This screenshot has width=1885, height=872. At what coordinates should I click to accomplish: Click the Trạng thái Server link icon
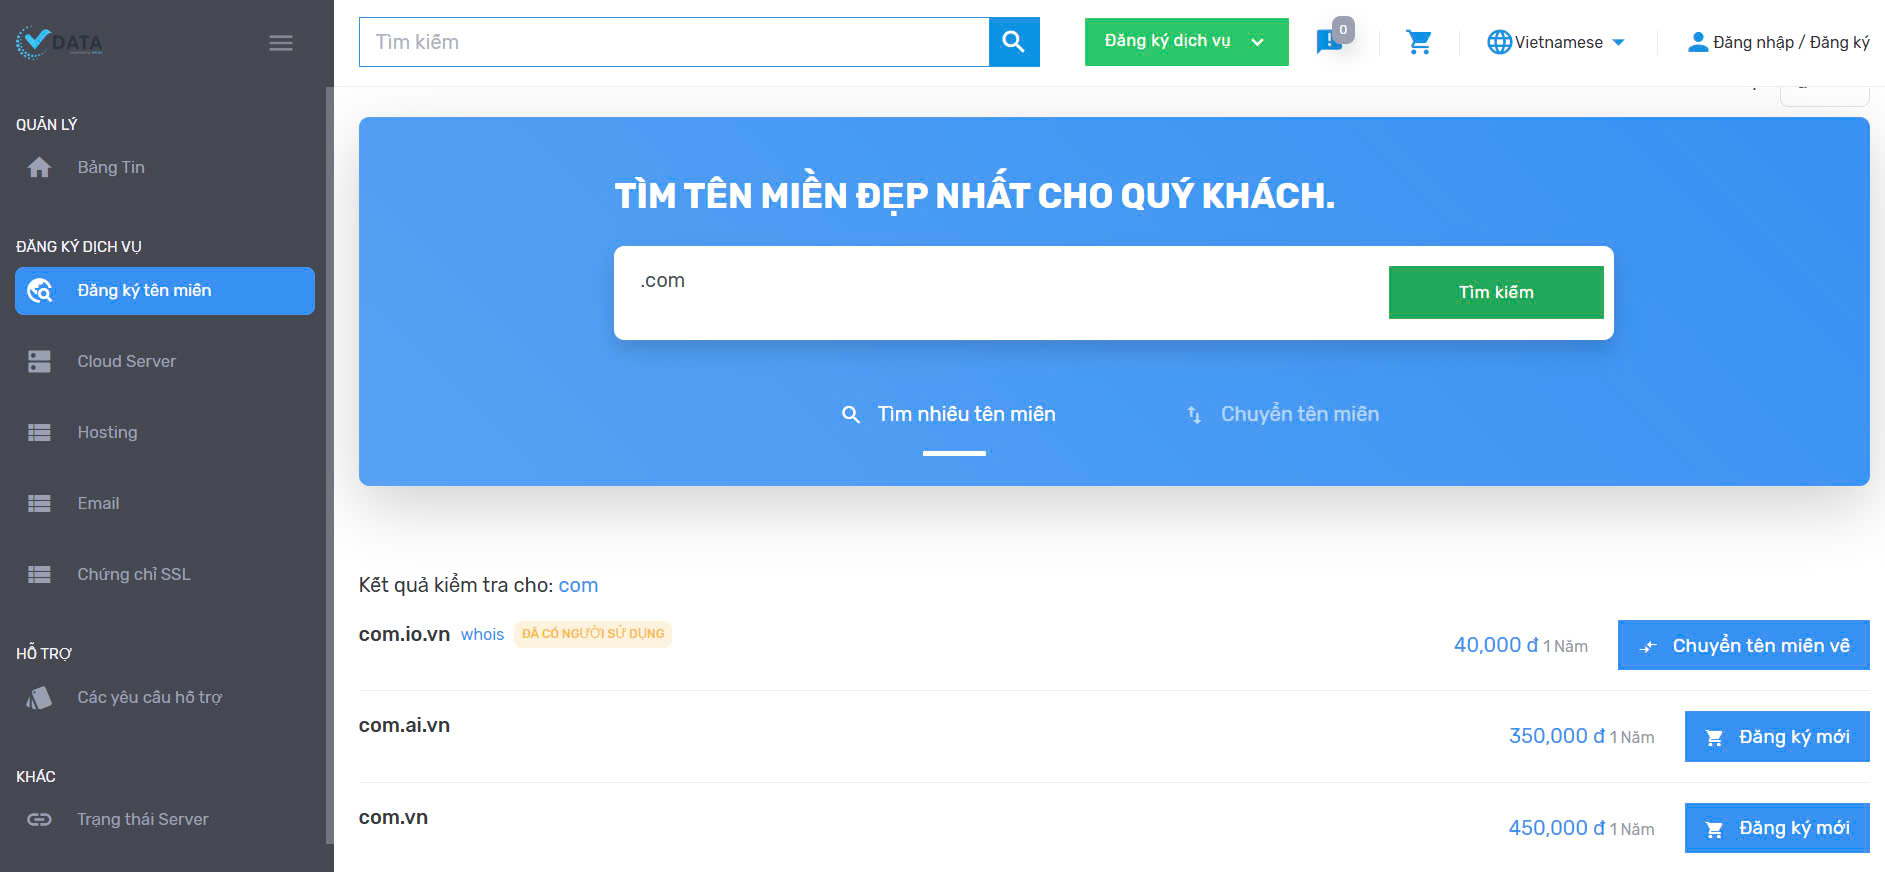(39, 819)
